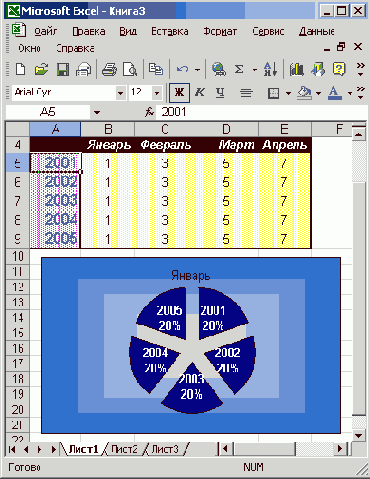370x479 pixels.
Task: Expand the Name Box dropdown next to A5
Action: (x=97, y=112)
